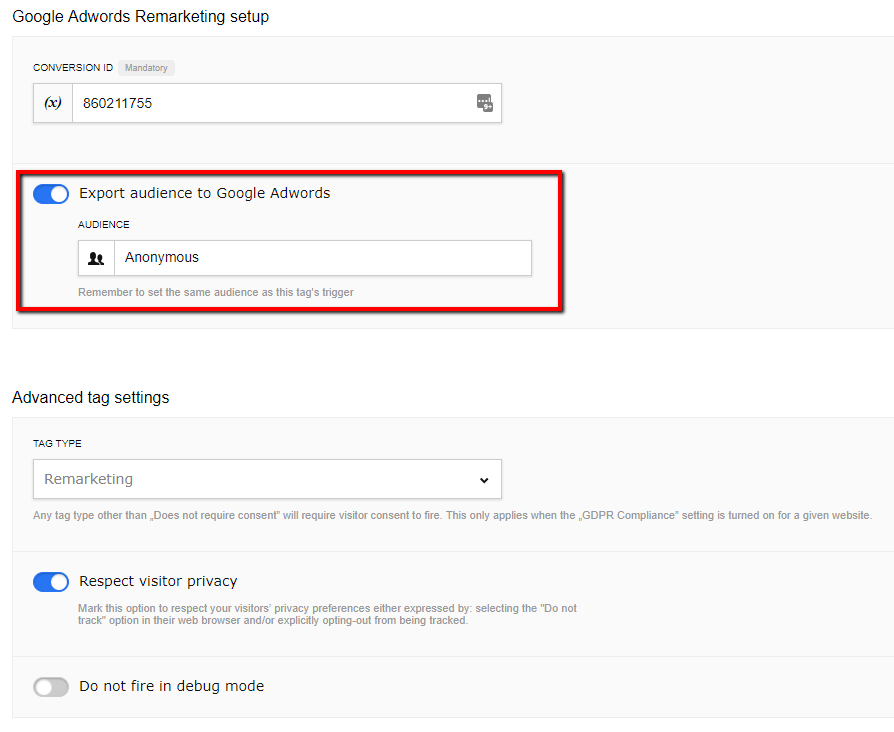
Task: Disable Export audience to Google Adwords switch
Action: pyautogui.click(x=51, y=194)
